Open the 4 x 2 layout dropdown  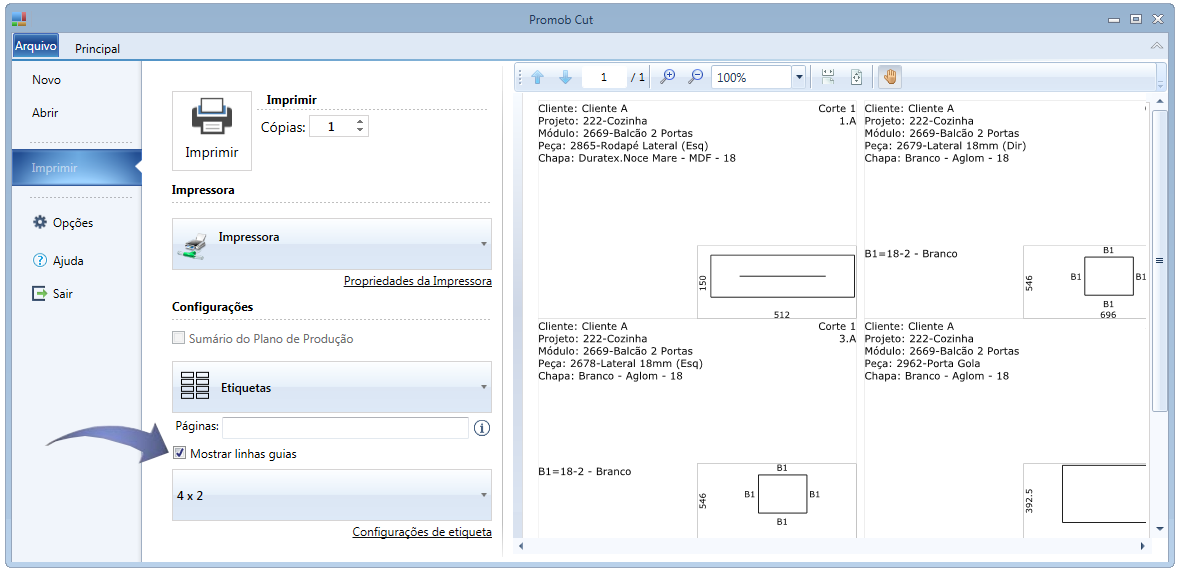(x=332, y=495)
